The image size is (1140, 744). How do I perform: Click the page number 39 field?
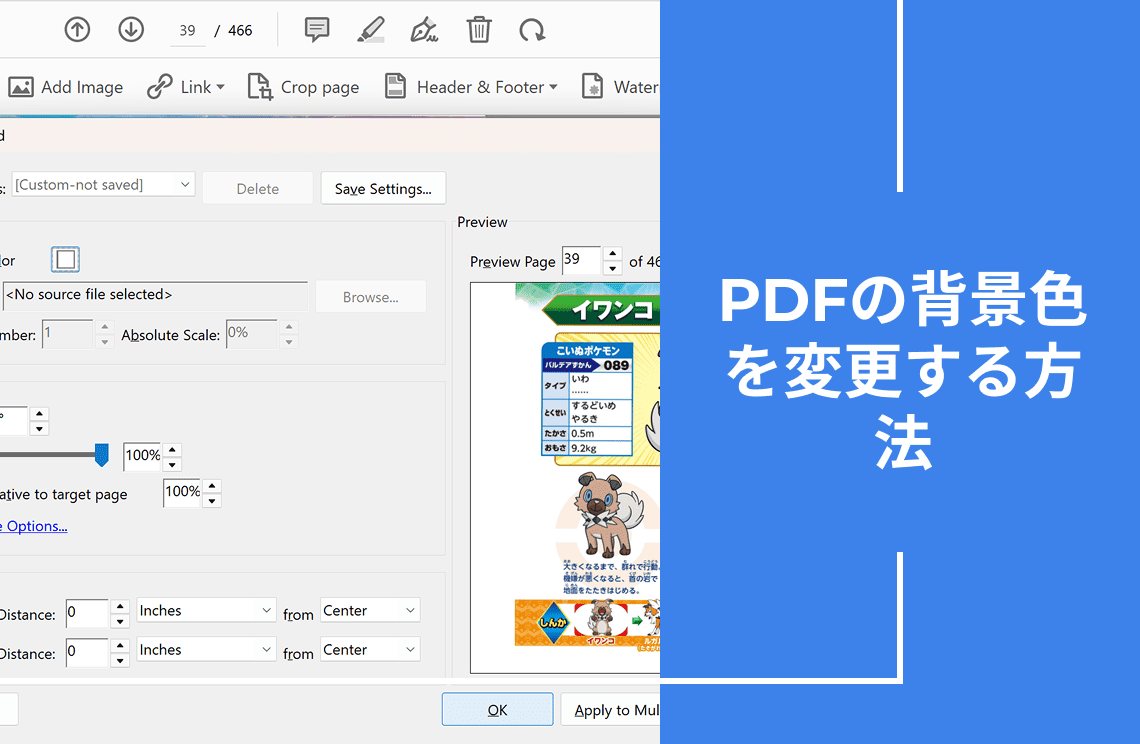point(187,30)
